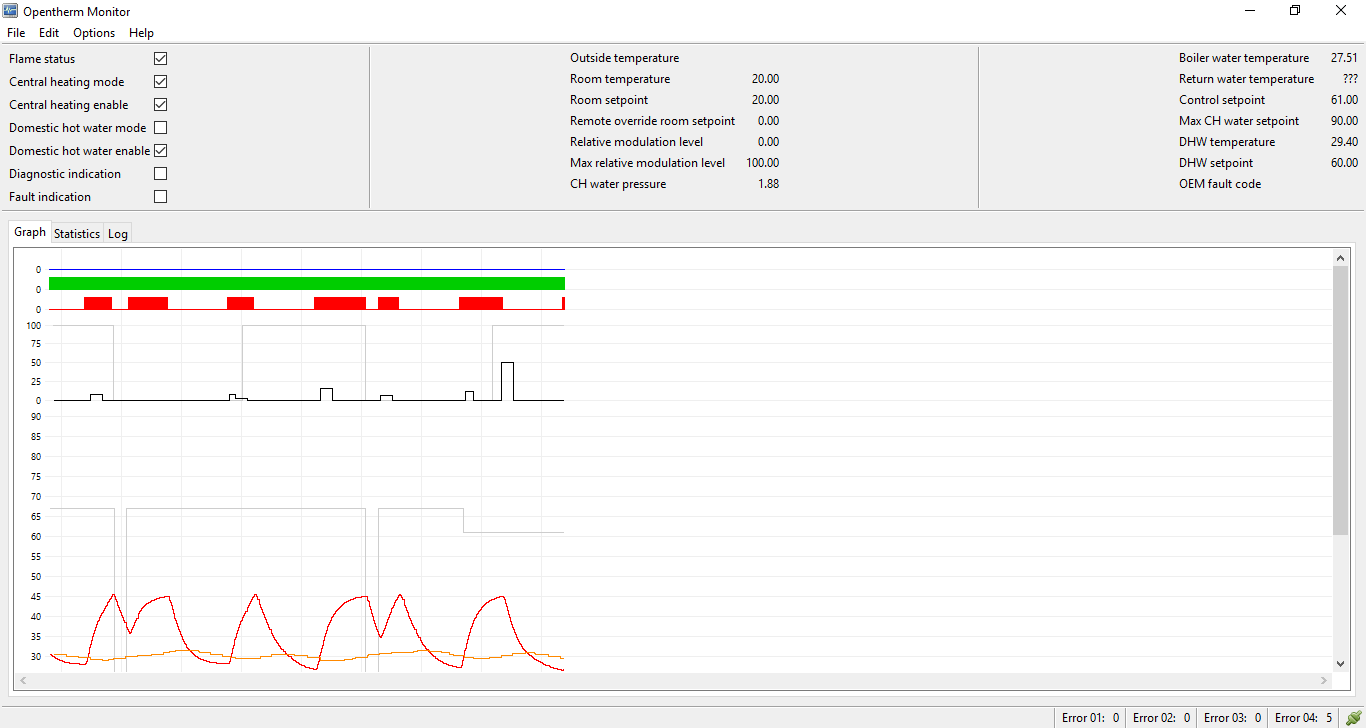Screen dimensions: 1366x728
Task: Switch to the Graph tab
Action: 30,232
